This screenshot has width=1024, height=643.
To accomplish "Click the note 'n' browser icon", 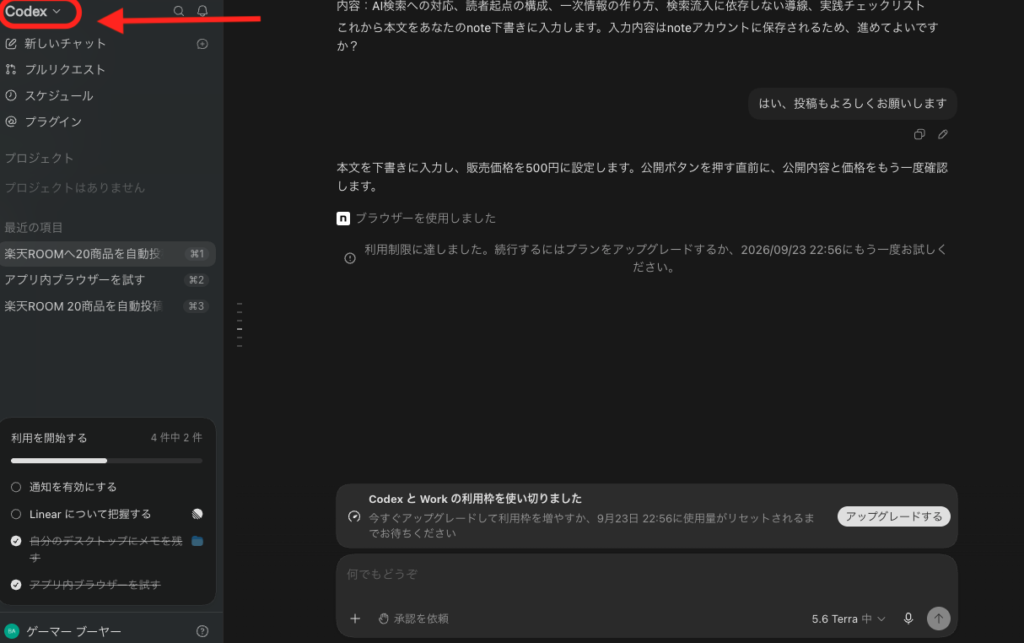I will [x=343, y=219].
